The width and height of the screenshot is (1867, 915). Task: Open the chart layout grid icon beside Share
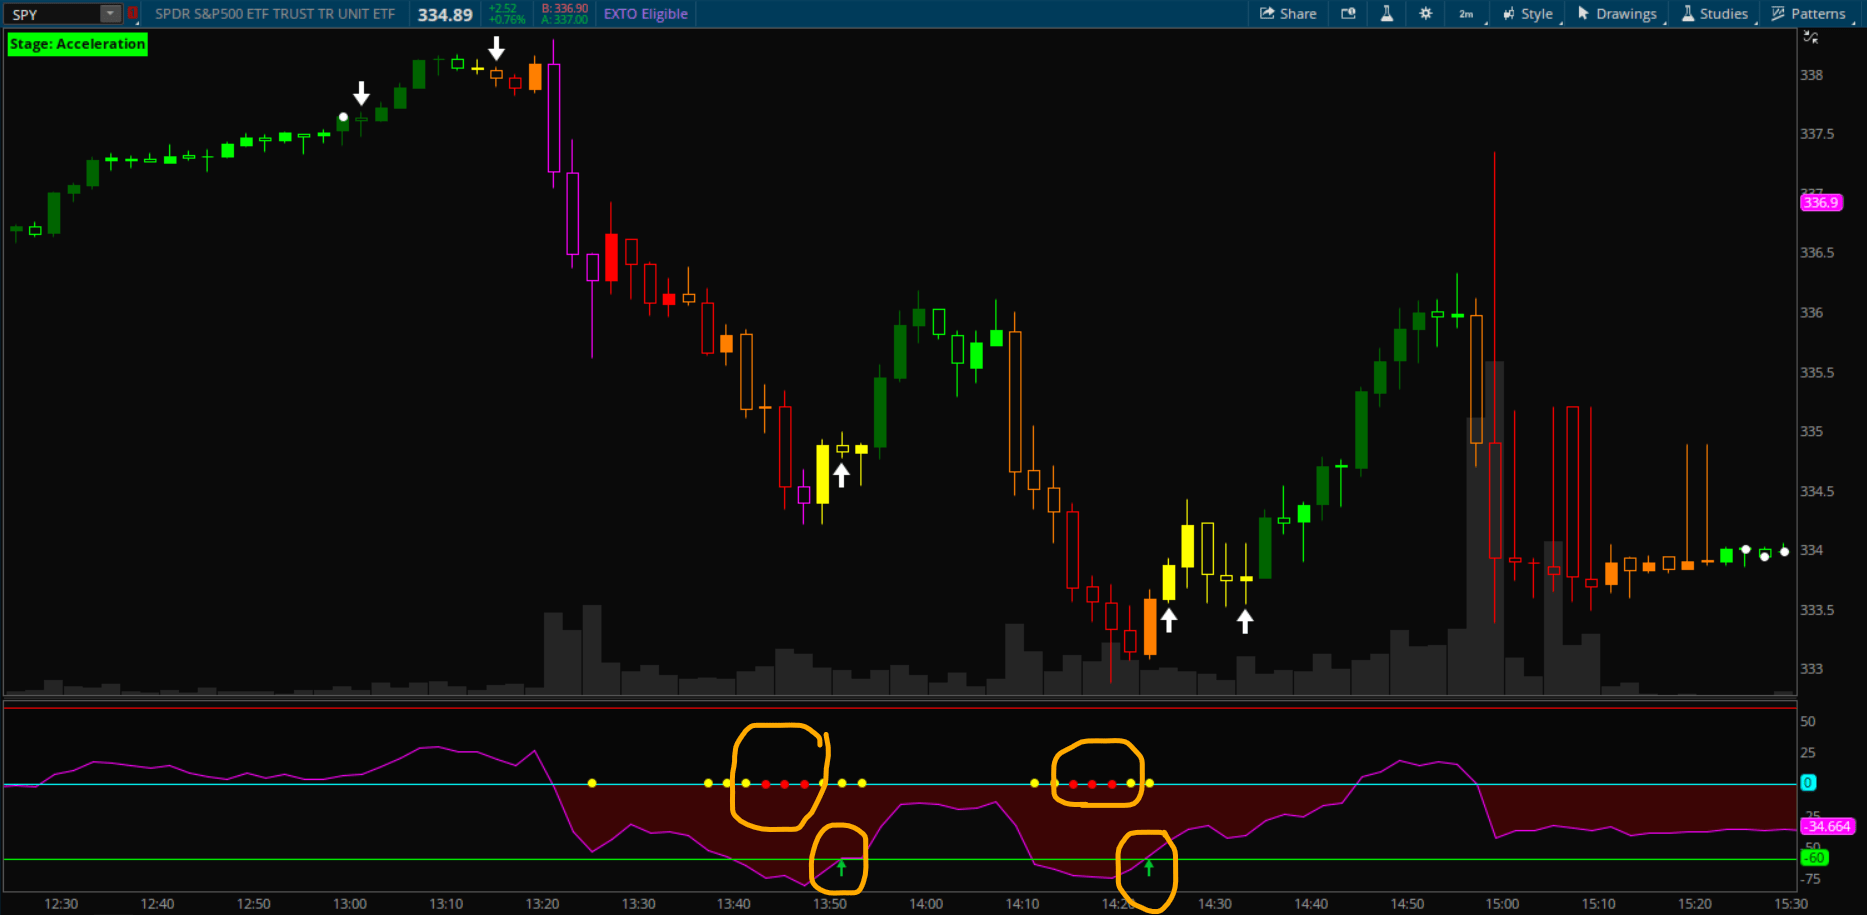tap(1348, 14)
